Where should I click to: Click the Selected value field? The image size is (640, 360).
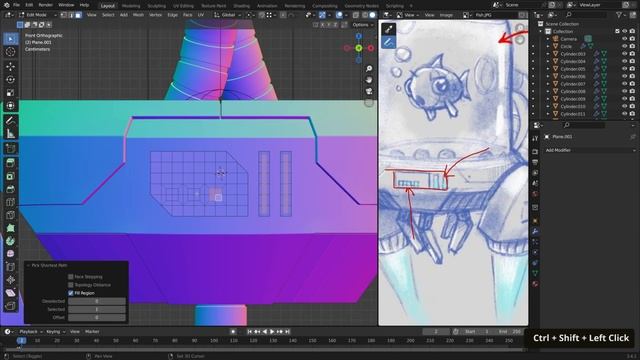click(x=97, y=309)
